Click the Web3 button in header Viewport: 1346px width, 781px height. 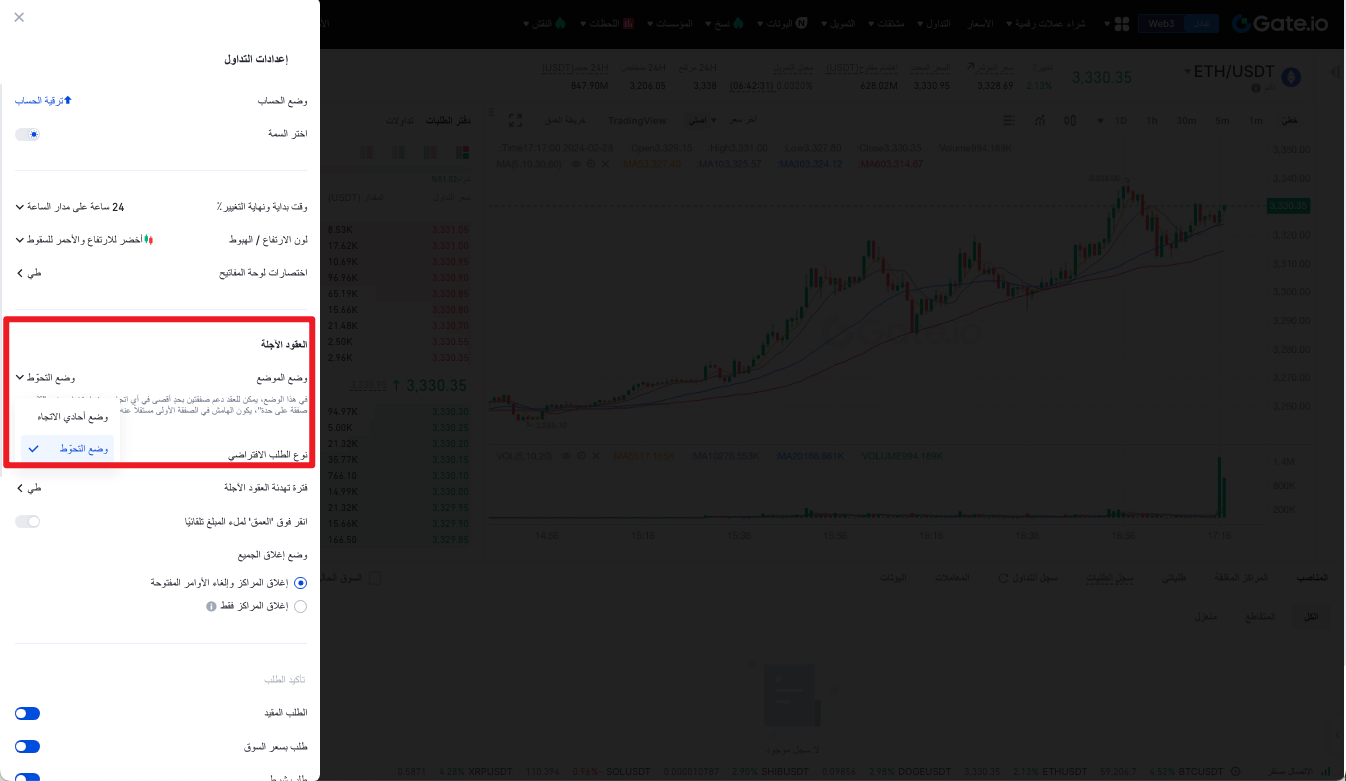(1160, 23)
